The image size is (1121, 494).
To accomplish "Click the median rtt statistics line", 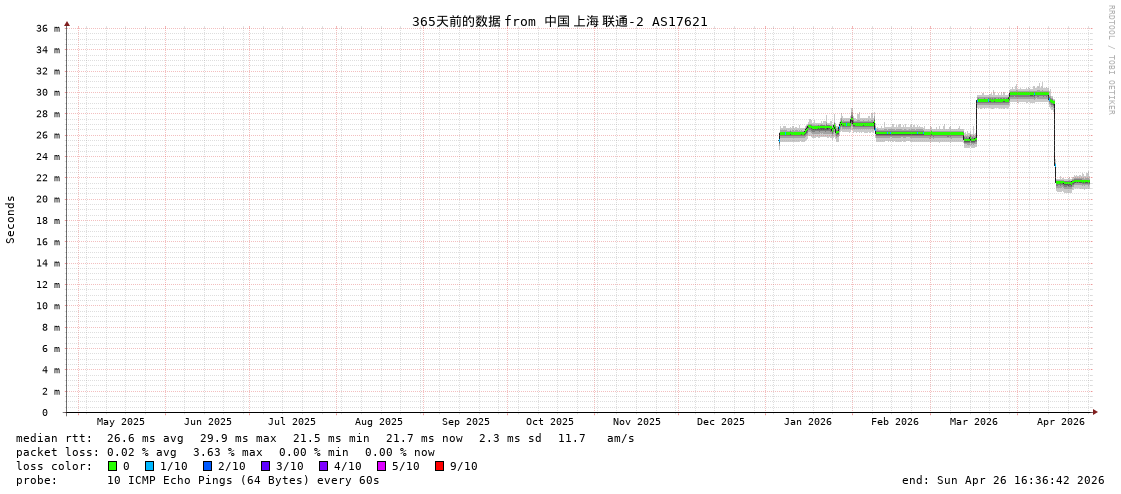I will 325,438.
